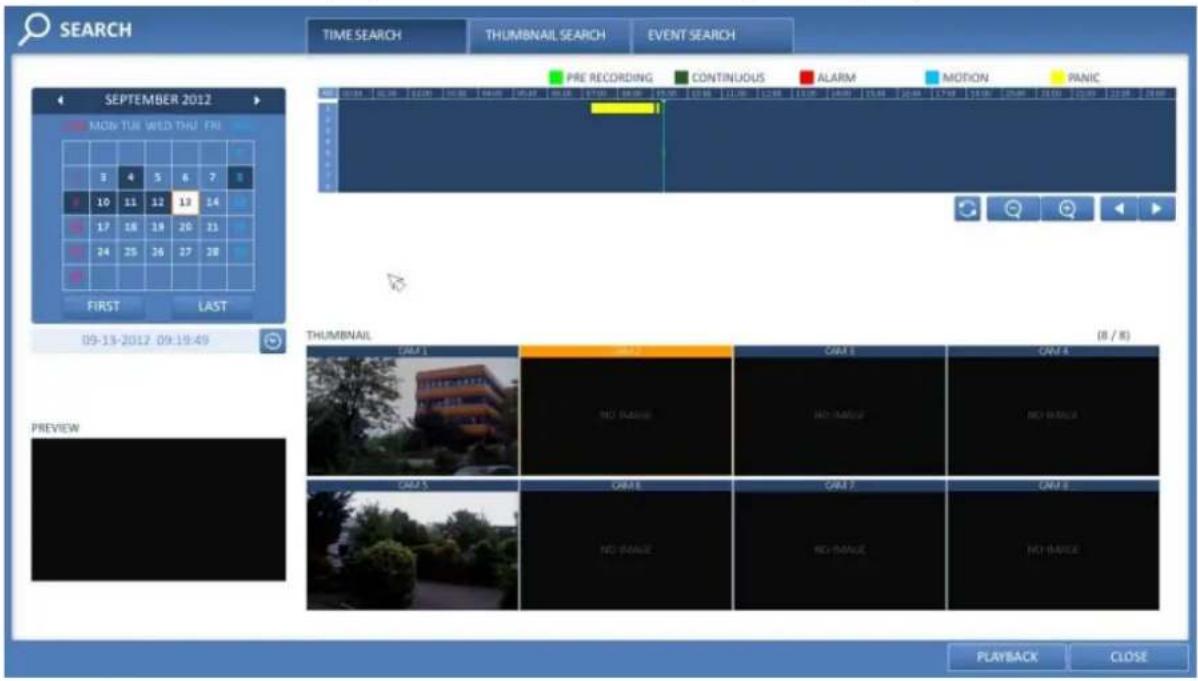Select September 20 in the calendar
Viewport: 1198px width, 681px height.
(185, 227)
